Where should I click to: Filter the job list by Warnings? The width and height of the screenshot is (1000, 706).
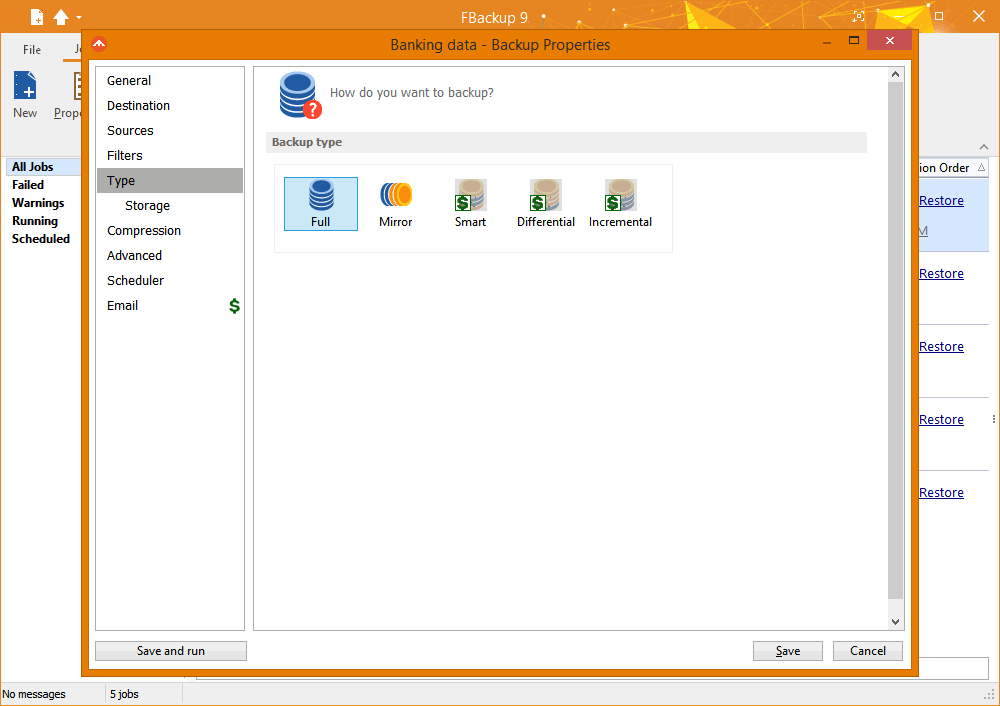coord(38,203)
